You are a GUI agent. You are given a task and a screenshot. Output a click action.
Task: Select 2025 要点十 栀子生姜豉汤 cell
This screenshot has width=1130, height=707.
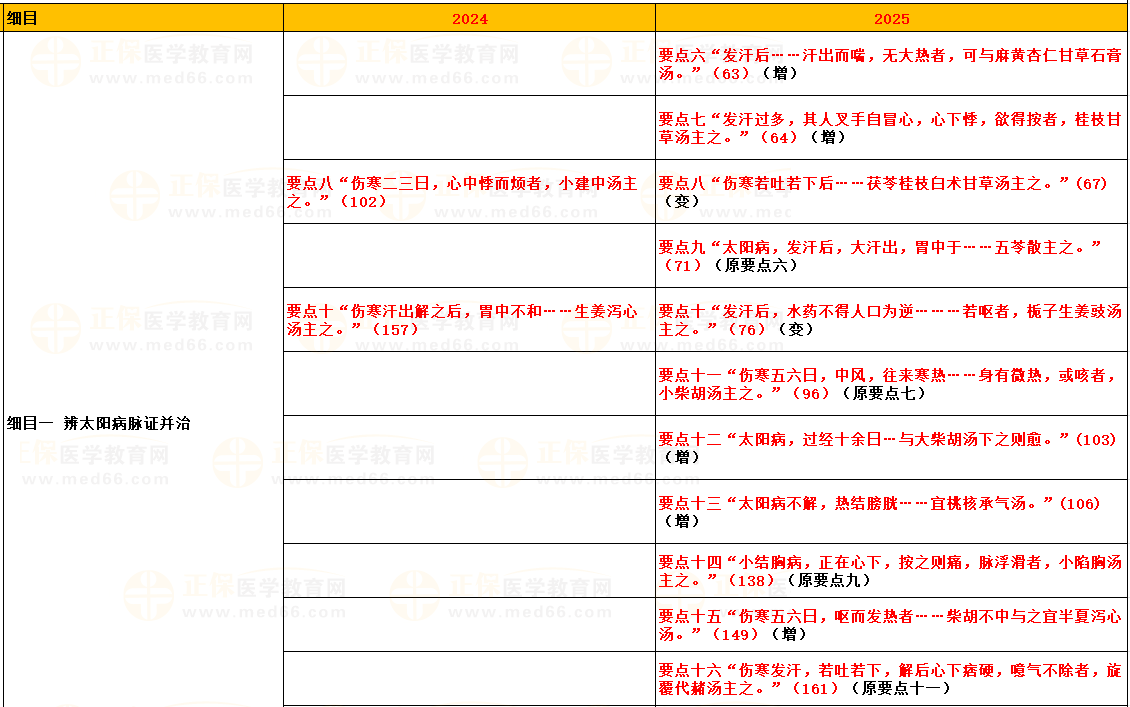click(x=891, y=320)
